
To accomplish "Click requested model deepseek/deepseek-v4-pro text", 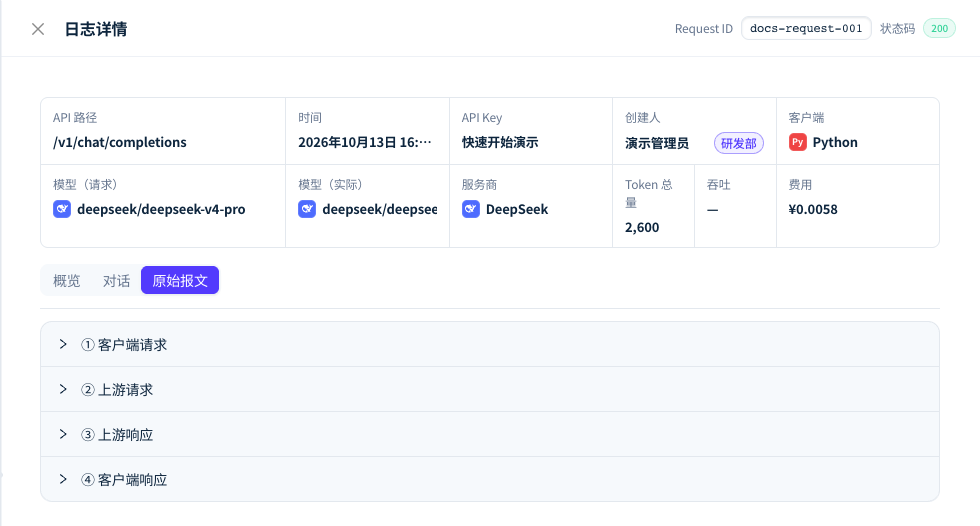I will pos(161,209).
